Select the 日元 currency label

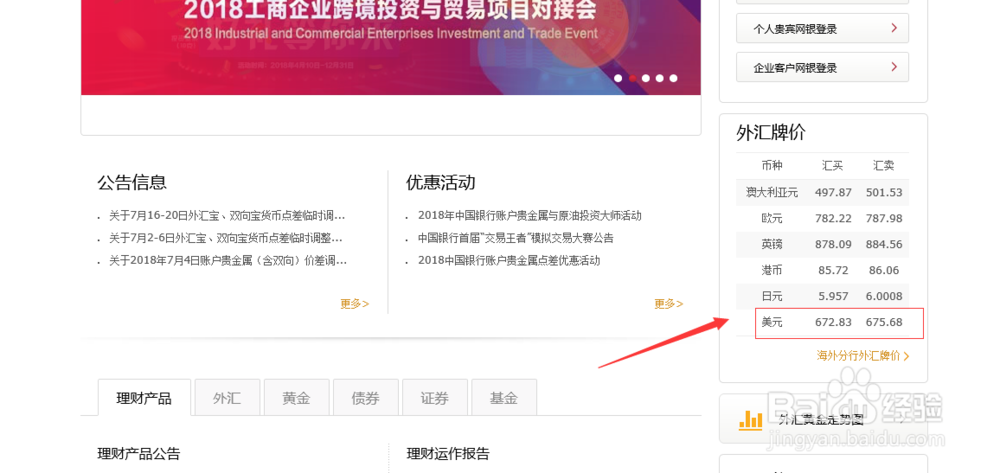(772, 296)
